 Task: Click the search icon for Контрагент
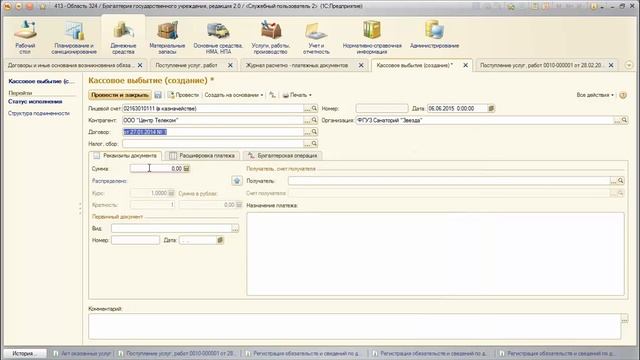[x=314, y=120]
